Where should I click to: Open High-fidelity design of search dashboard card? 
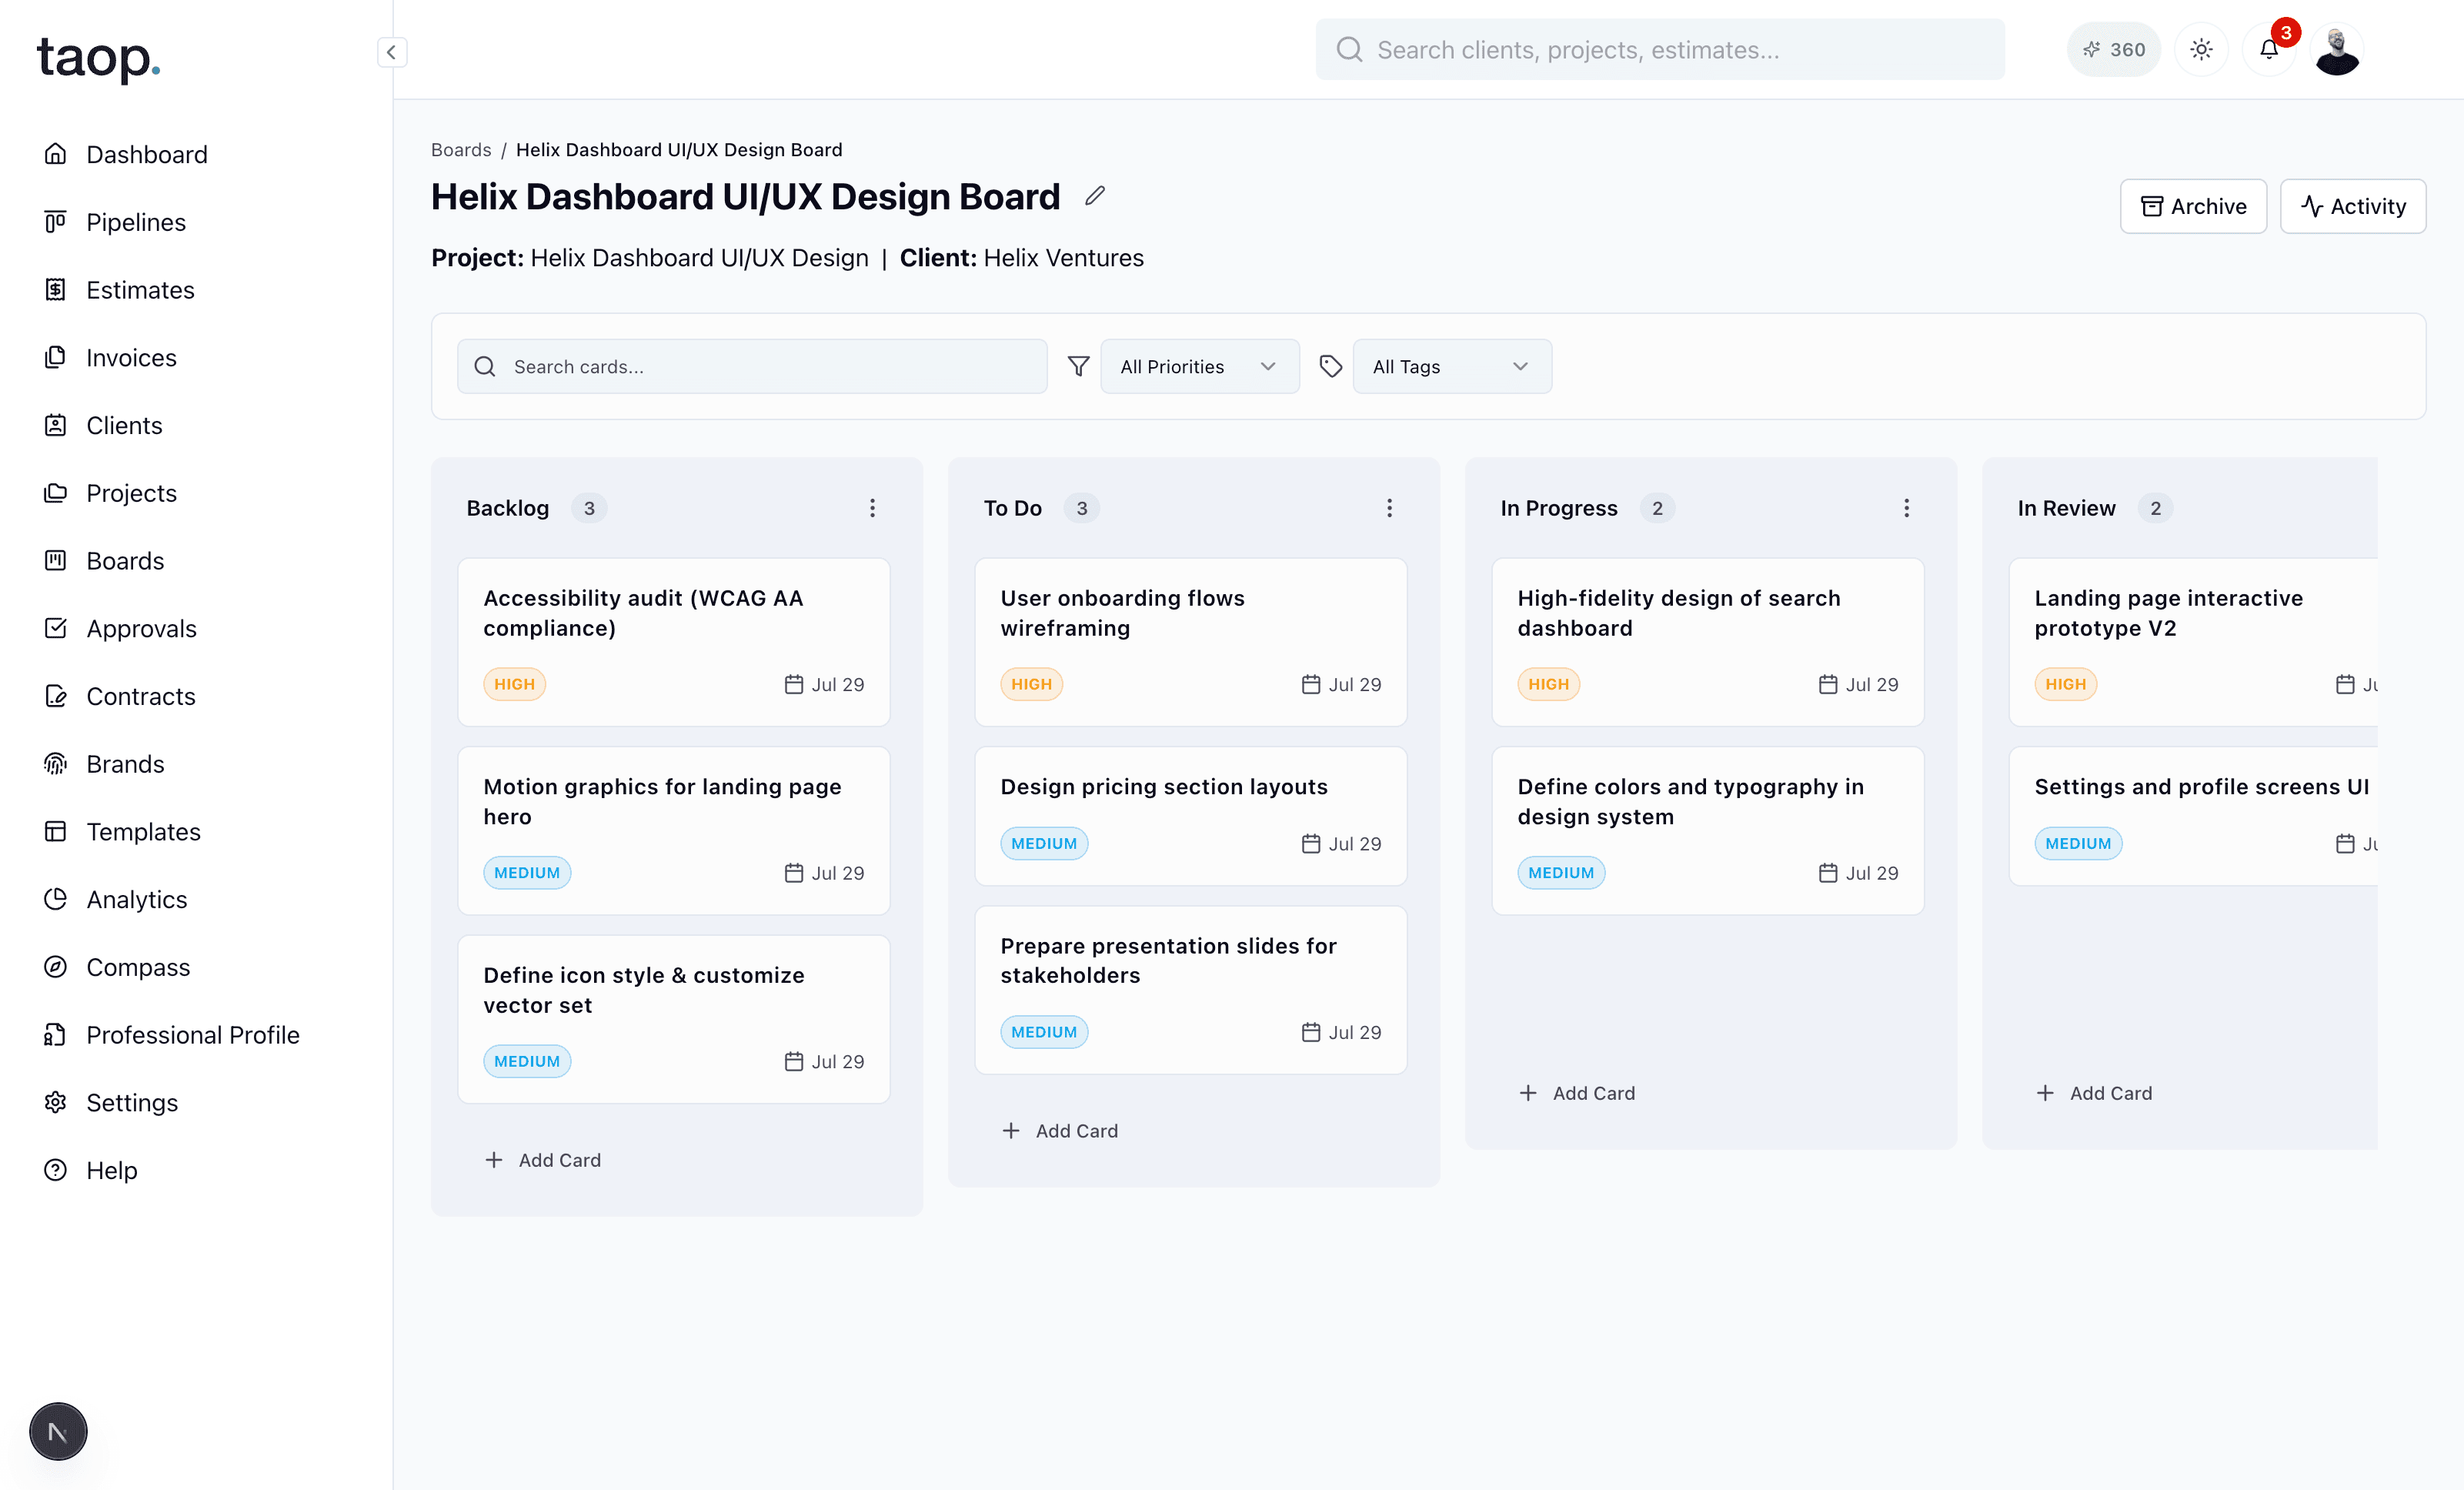[x=1708, y=642]
